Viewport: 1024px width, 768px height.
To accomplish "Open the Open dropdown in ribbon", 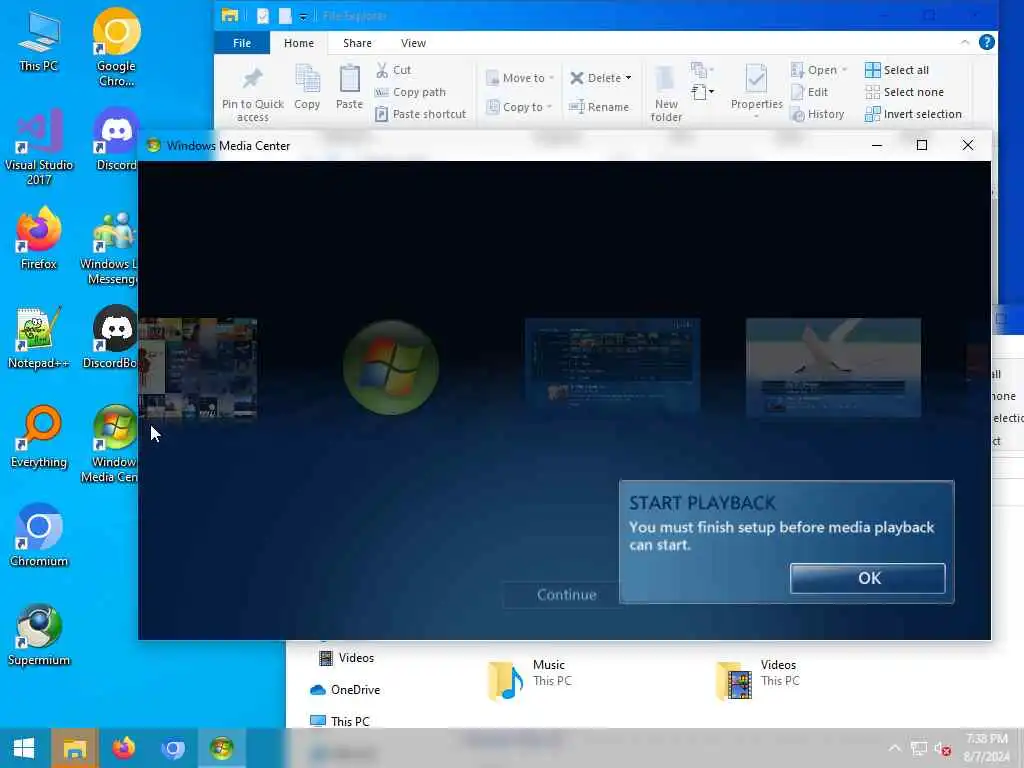I will 819,70.
